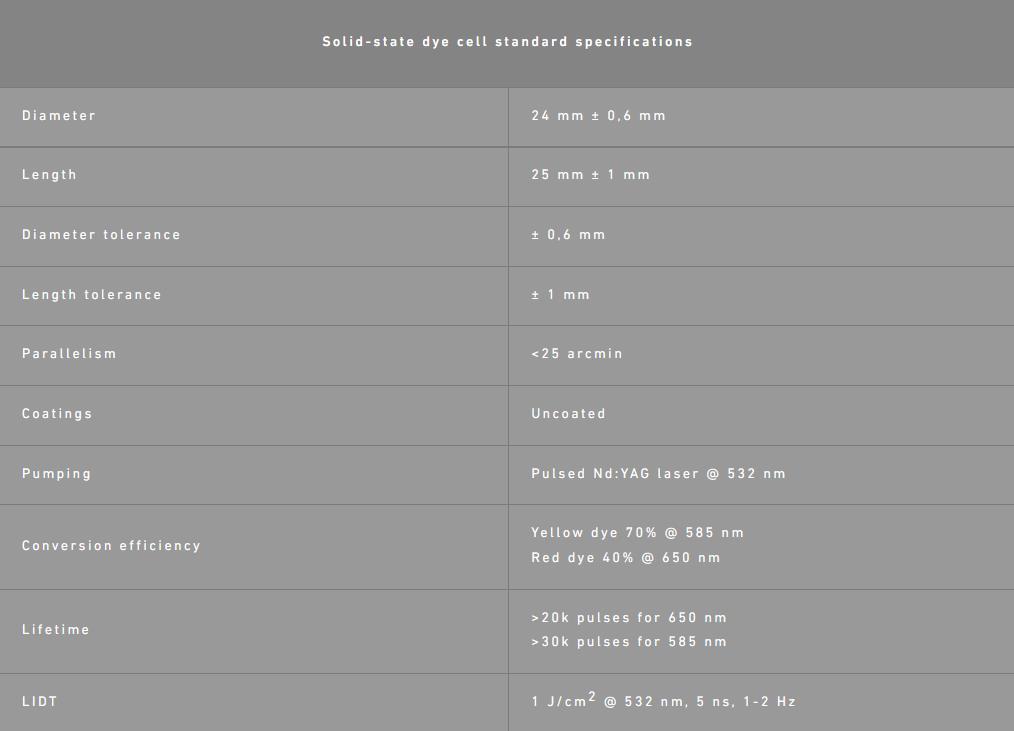Image resolution: width=1014 pixels, height=731 pixels.
Task: Click the "Pulsed Nd:YAG laser @ 532 nm" text
Action: coord(658,474)
